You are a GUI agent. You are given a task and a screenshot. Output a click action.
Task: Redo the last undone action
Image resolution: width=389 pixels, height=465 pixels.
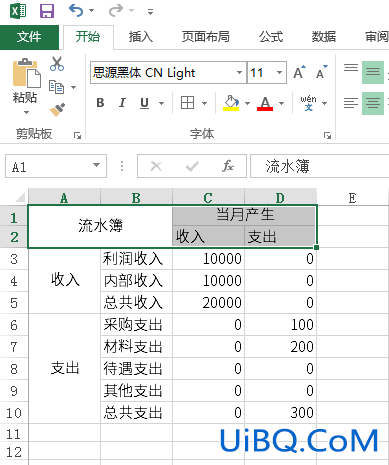[x=116, y=11]
